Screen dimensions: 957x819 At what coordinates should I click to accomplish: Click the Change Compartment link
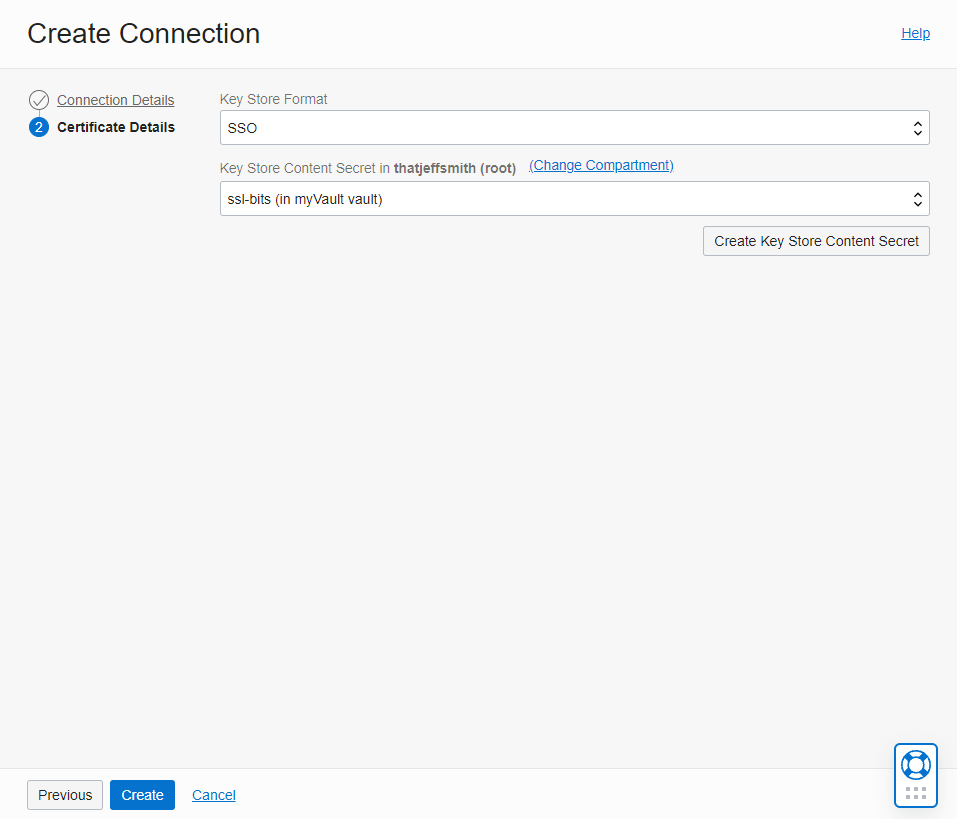[601, 165]
